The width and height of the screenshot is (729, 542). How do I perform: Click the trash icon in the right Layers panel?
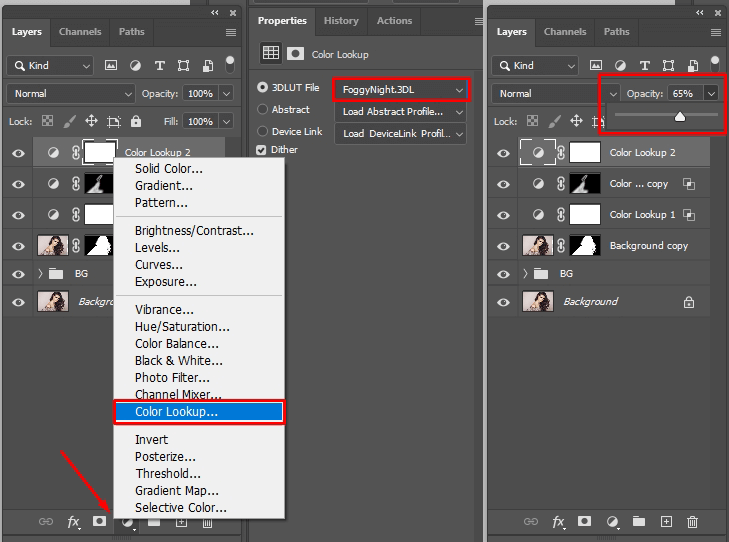692,522
